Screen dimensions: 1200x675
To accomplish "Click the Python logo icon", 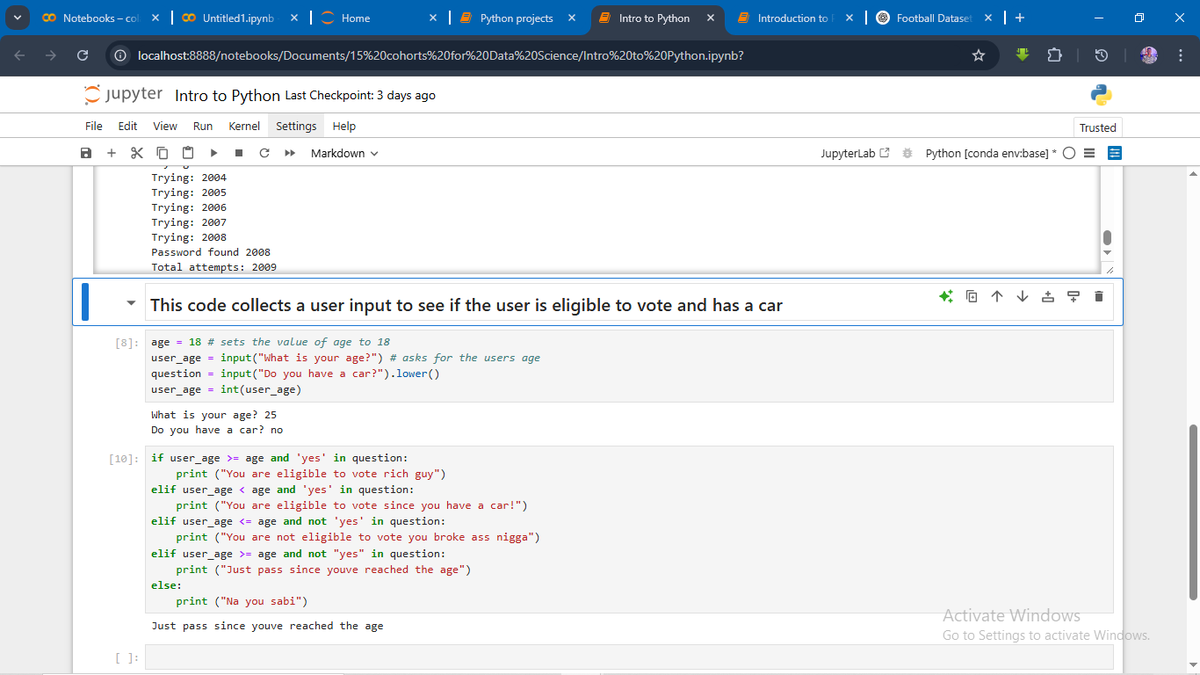I will click(1101, 95).
